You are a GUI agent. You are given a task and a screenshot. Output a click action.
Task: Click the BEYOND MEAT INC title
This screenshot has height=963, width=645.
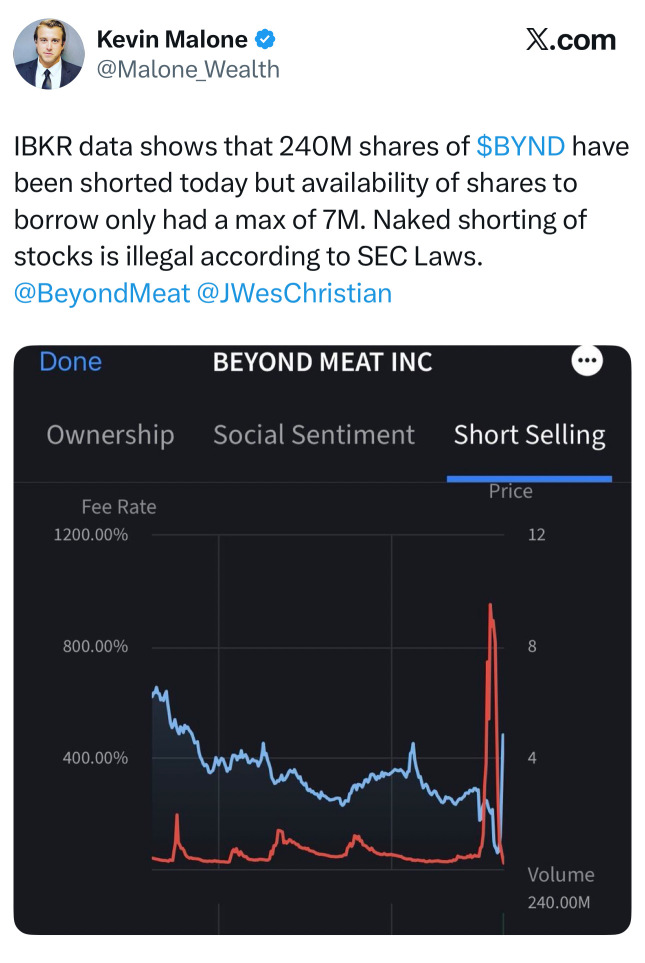pyautogui.click(x=322, y=362)
